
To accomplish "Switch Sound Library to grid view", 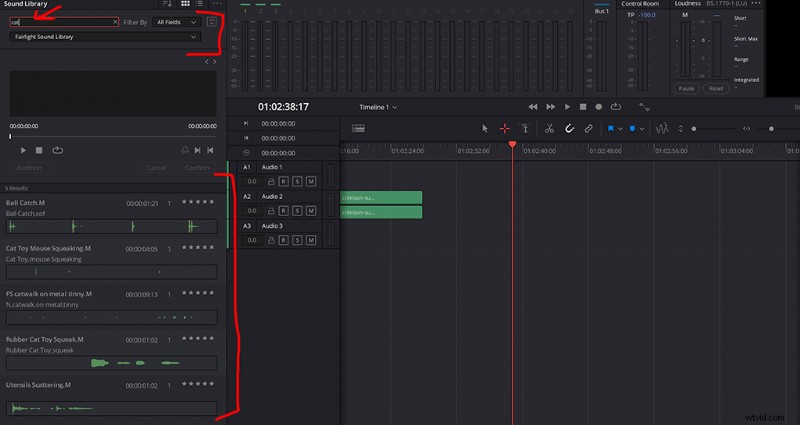I will coord(185,4).
